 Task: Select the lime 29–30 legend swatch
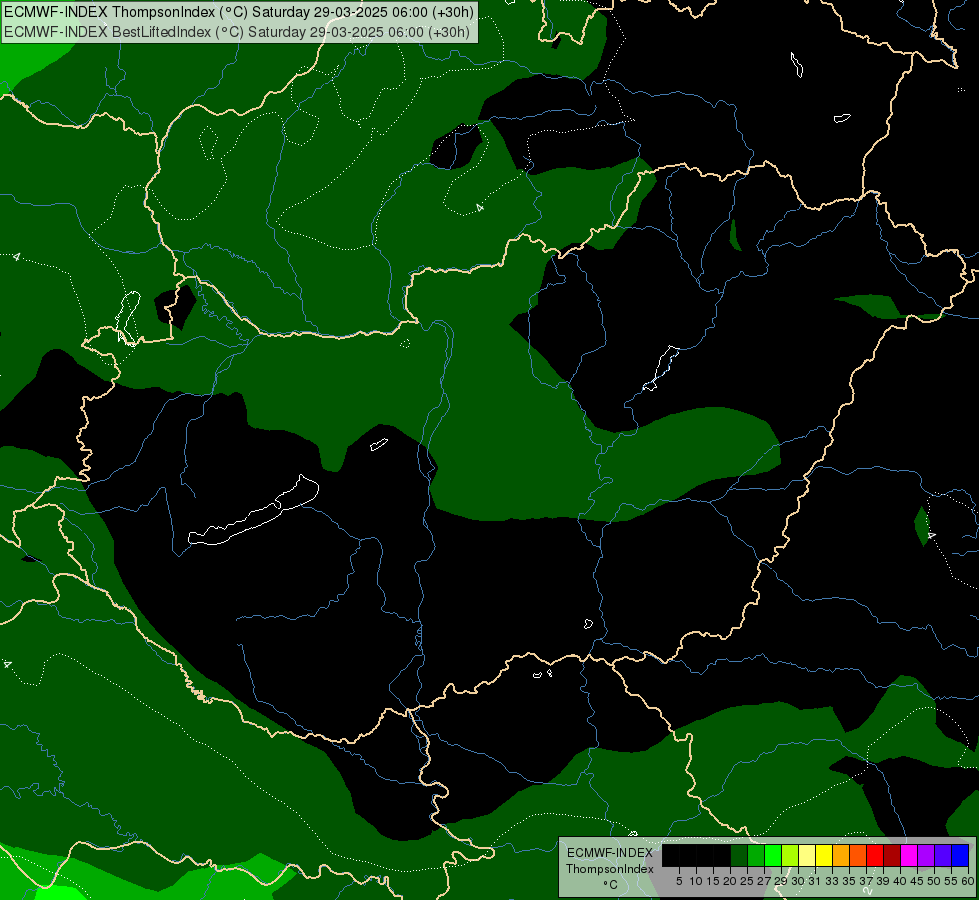coord(790,856)
